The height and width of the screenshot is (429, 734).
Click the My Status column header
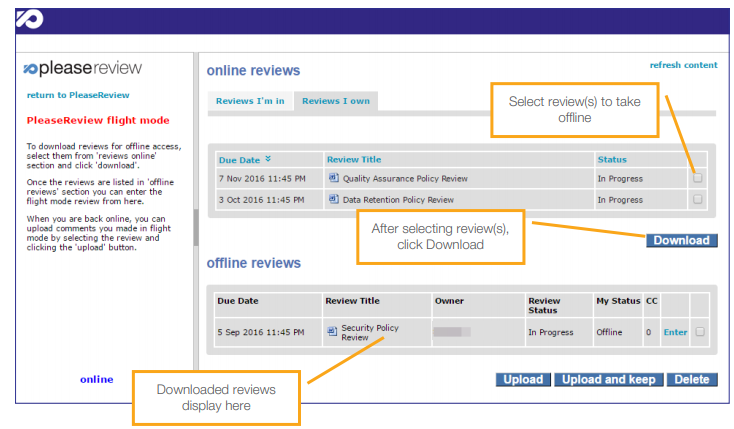(x=618, y=301)
